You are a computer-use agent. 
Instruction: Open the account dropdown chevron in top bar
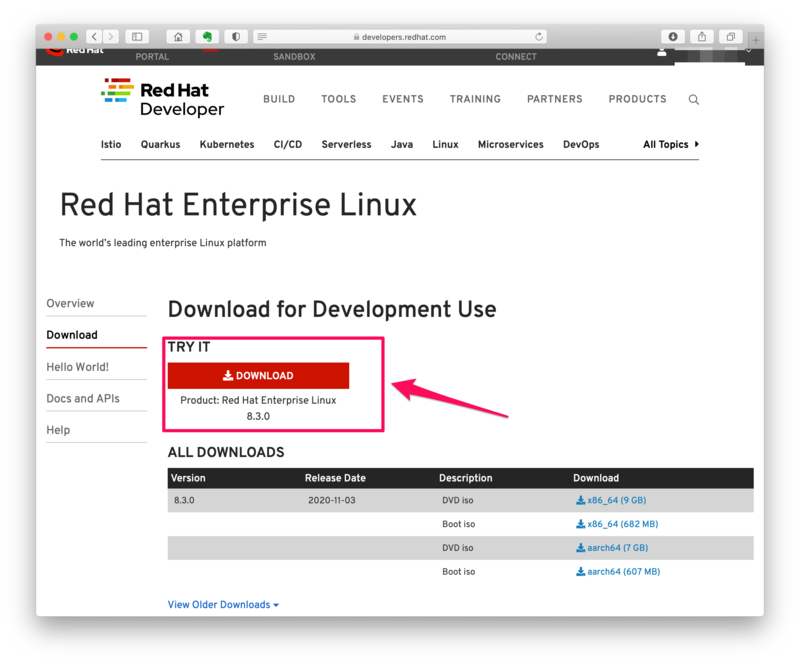tap(748, 51)
